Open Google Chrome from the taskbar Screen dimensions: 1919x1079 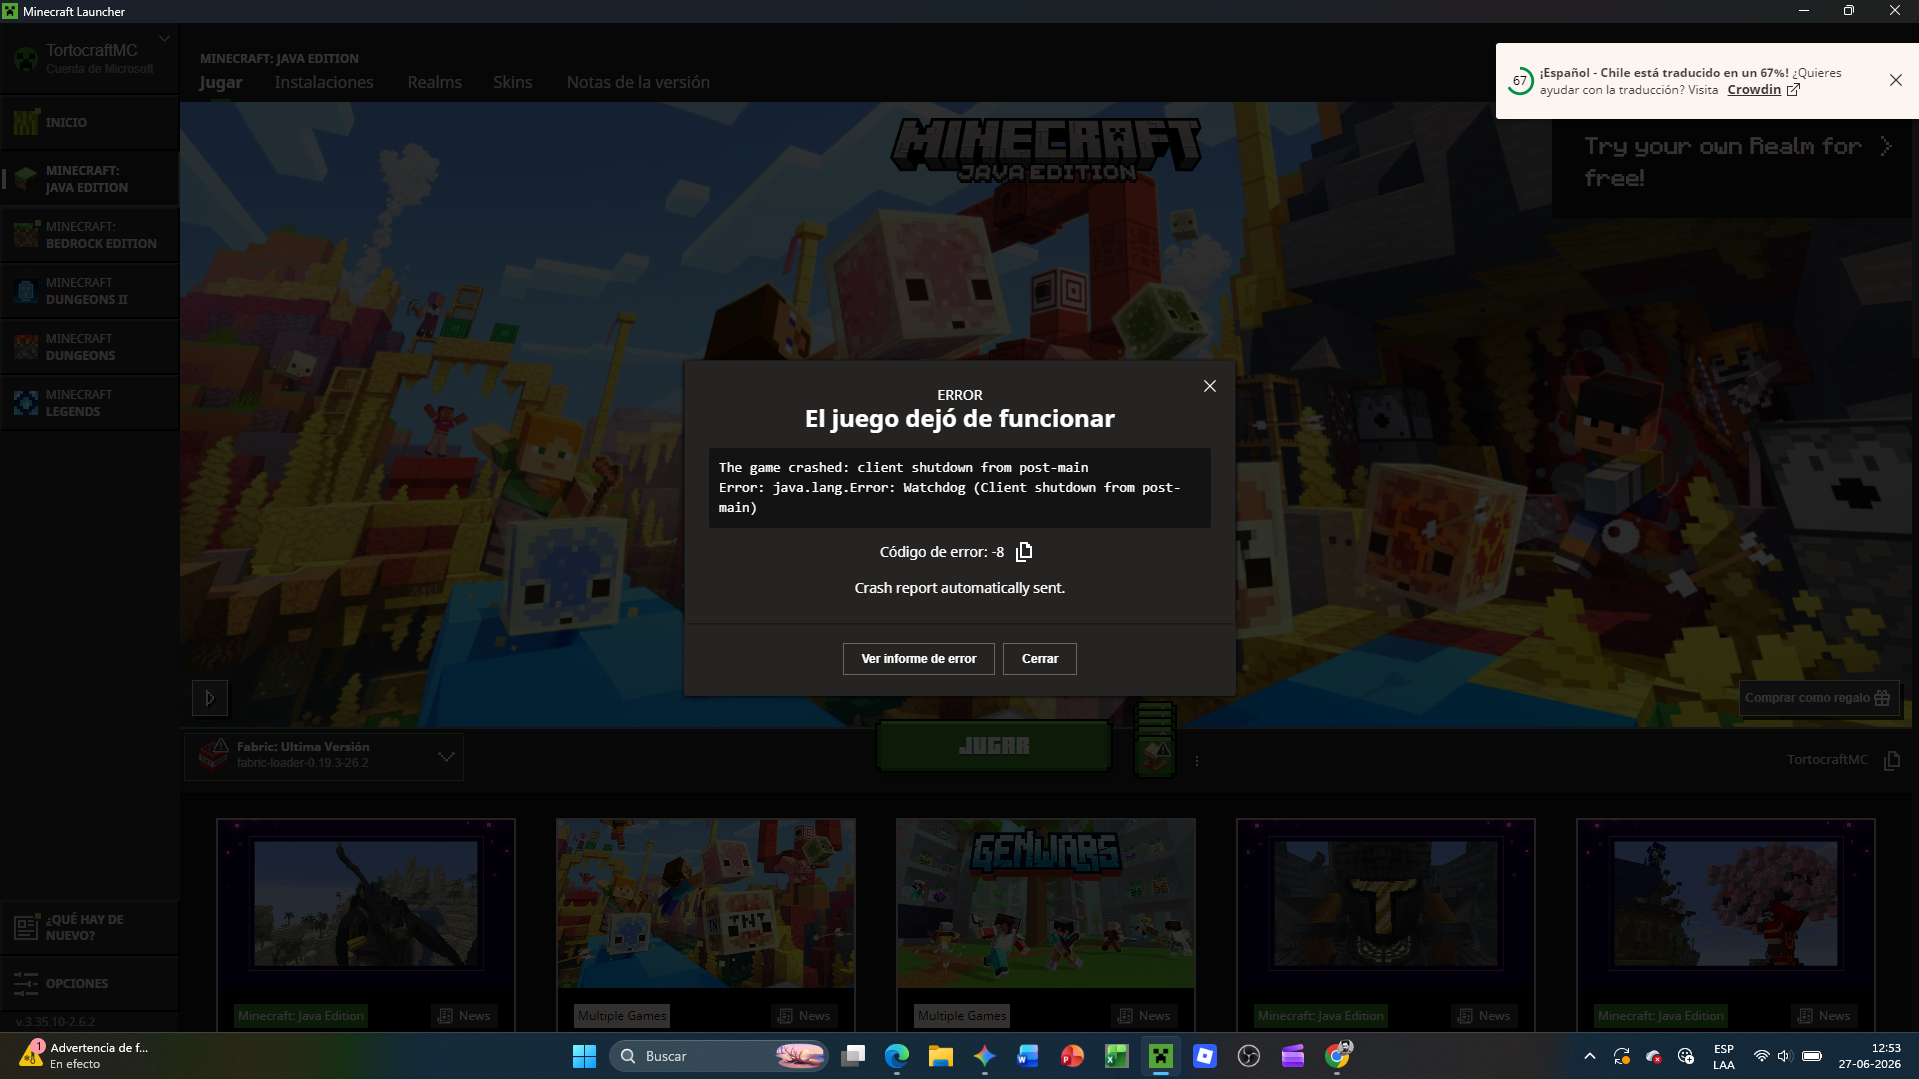point(1337,1056)
